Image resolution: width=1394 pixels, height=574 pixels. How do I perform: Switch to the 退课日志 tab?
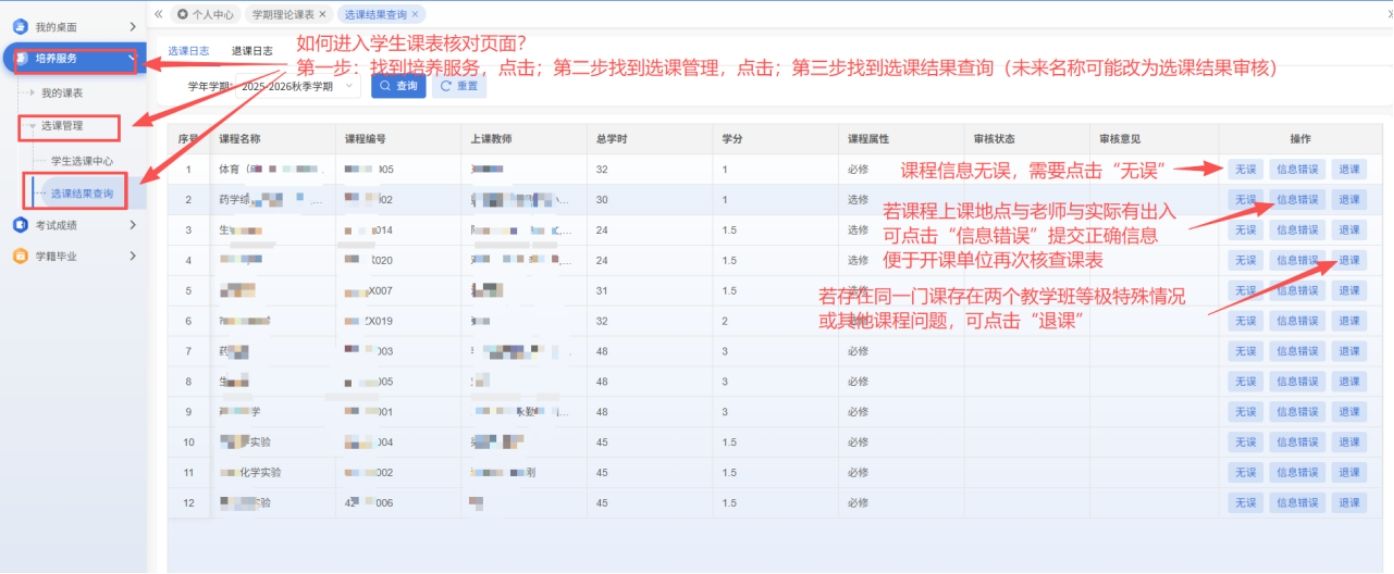(252, 51)
